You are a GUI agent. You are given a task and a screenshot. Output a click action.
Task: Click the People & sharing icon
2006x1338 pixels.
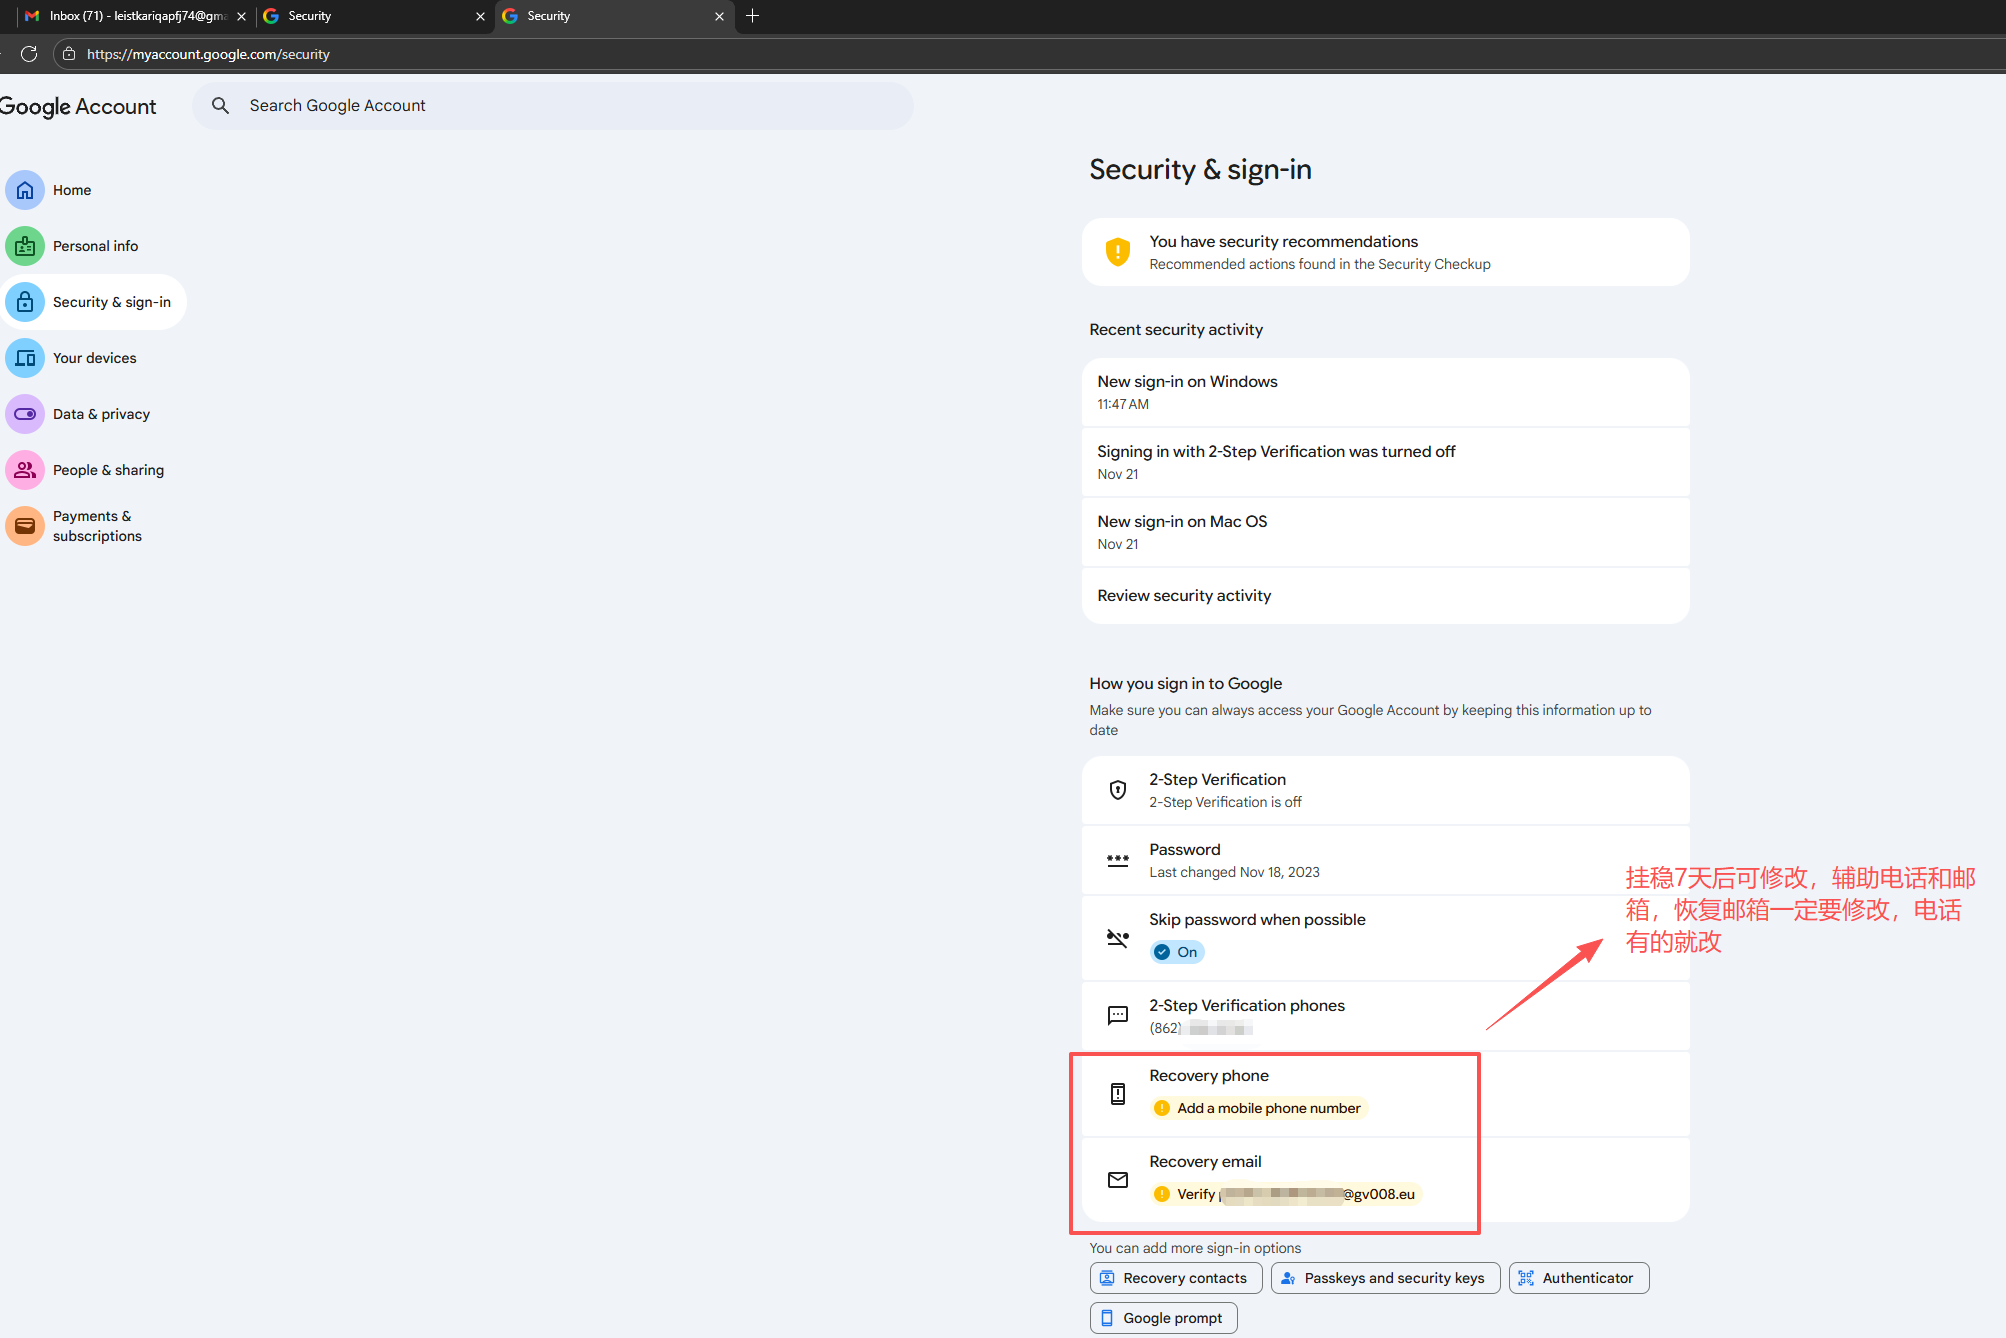click(x=25, y=470)
